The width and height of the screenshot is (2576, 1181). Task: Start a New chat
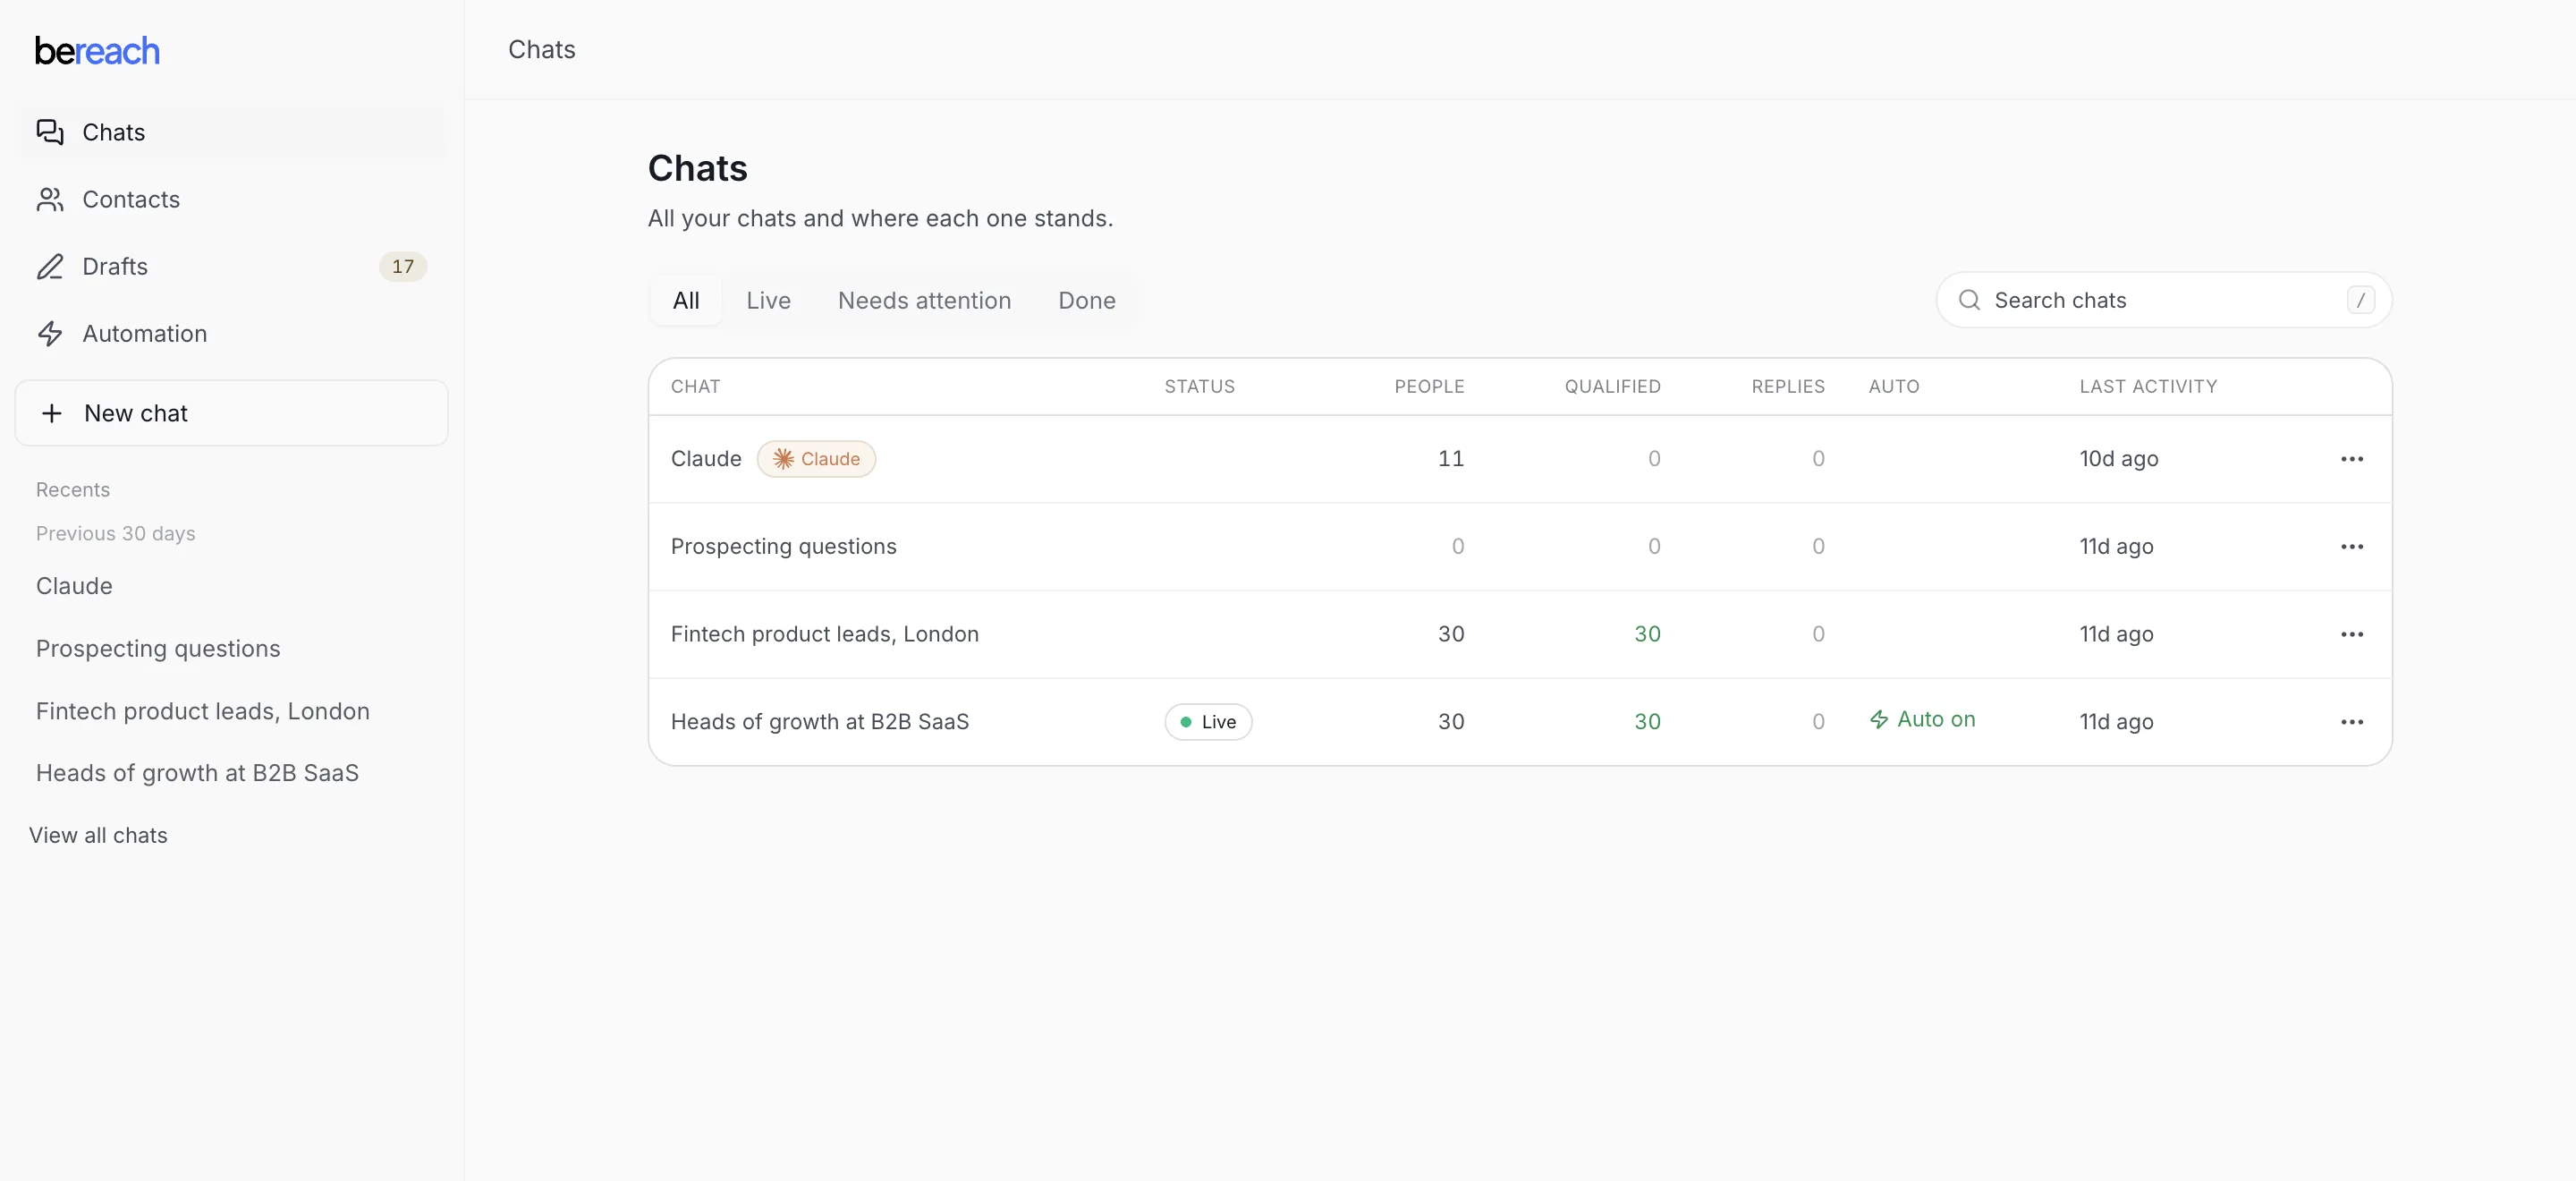pos(231,413)
